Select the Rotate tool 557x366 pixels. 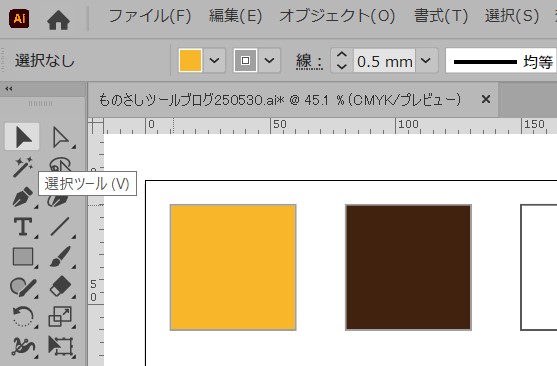tap(23, 316)
